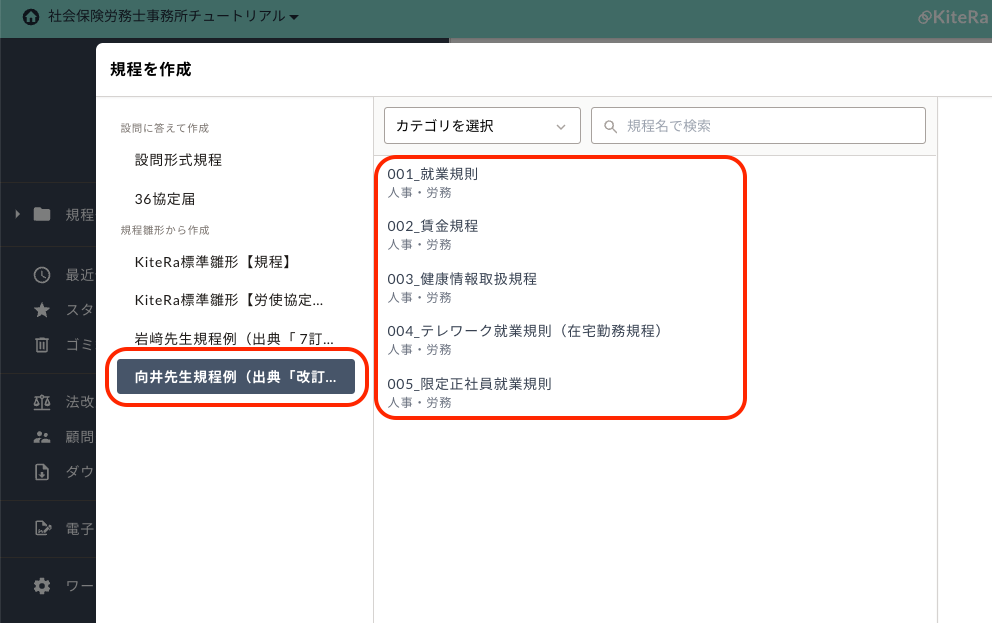Click the clock icon for recent items
This screenshot has height=623, width=992.
(42, 275)
